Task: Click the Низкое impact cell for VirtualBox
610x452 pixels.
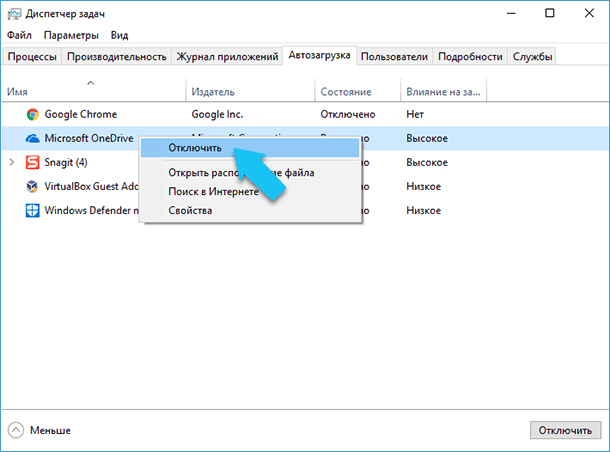Action: click(x=424, y=187)
